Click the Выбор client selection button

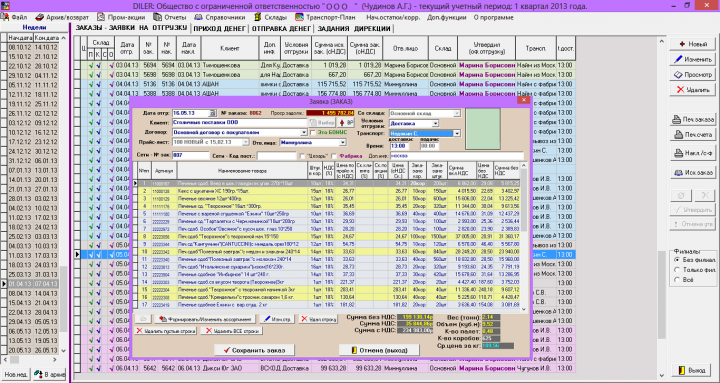(x=321, y=123)
